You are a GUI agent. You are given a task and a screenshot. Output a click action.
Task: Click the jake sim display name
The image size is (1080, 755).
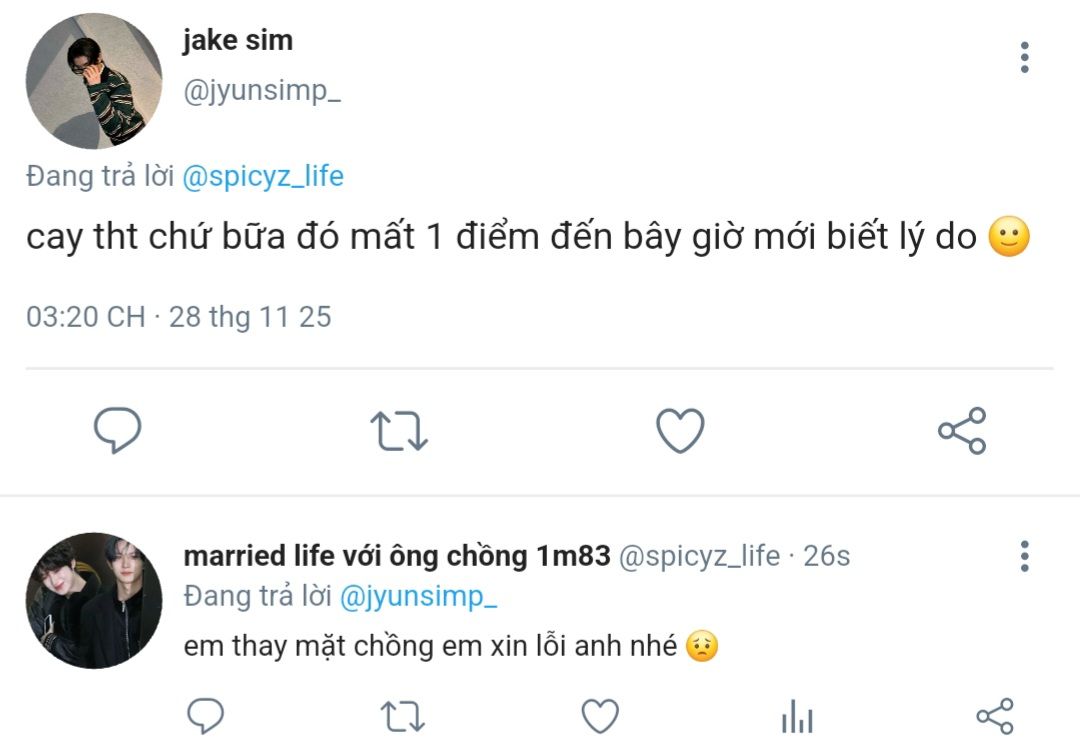pos(238,41)
